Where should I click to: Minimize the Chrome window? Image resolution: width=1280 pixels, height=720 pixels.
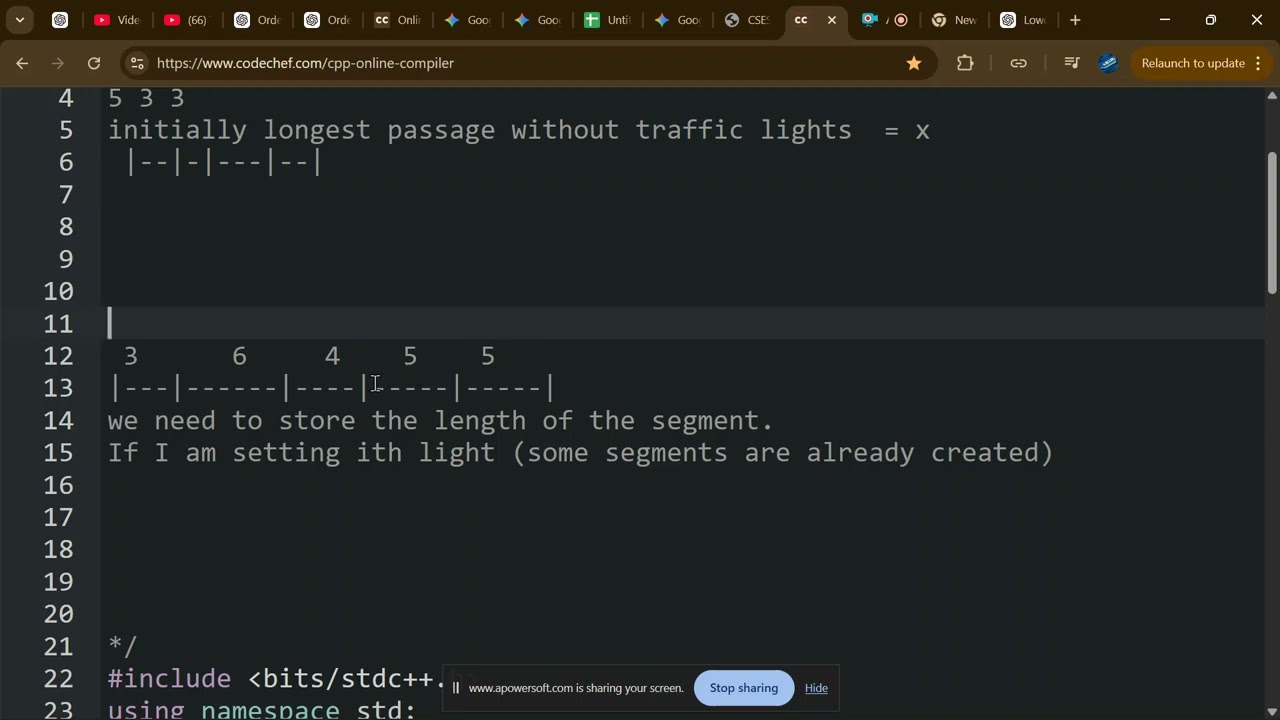click(1165, 20)
